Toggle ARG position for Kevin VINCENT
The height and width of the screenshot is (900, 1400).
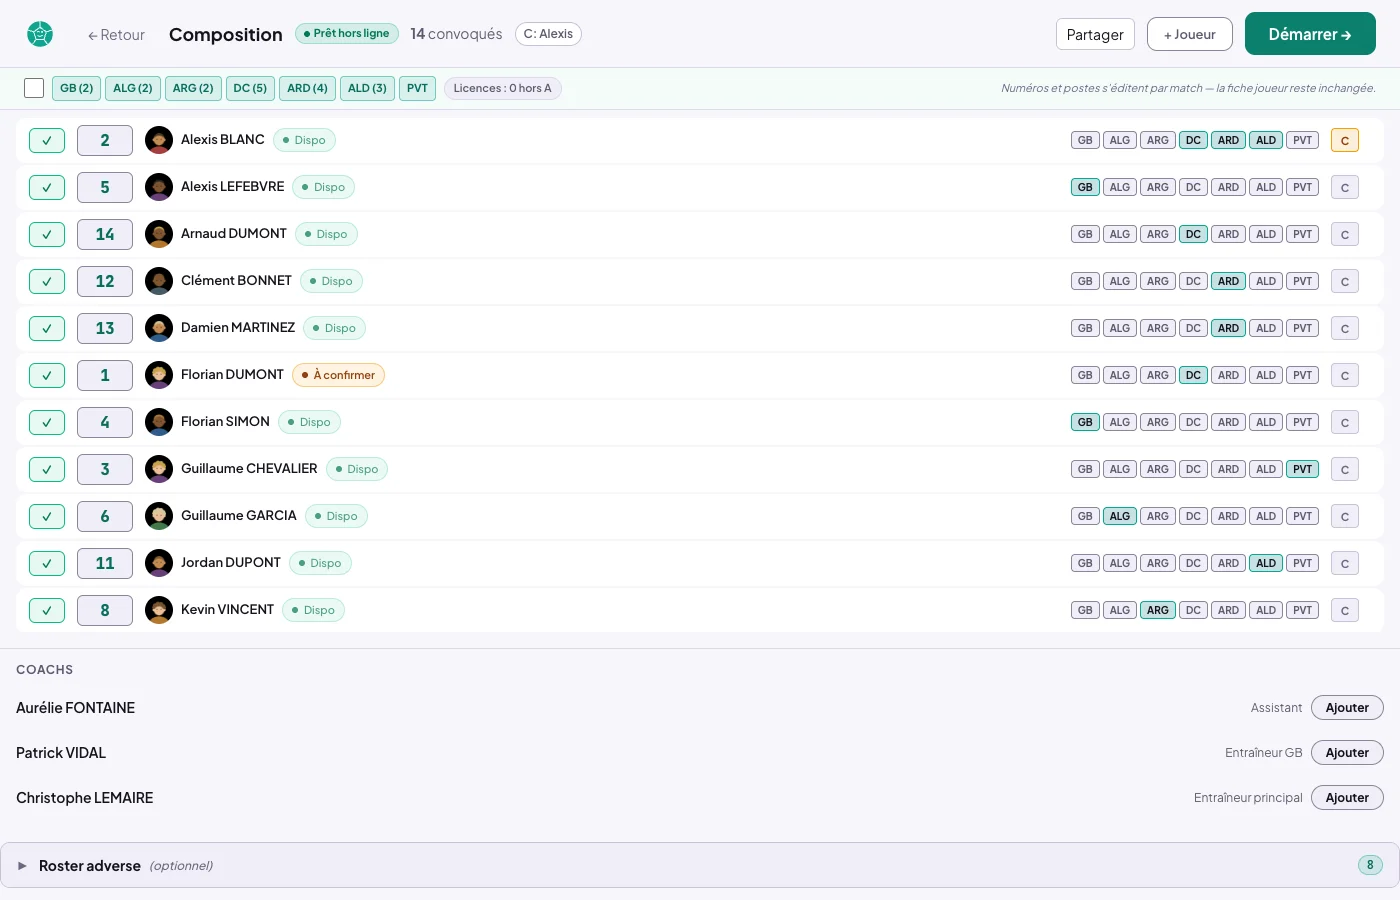[1158, 610]
